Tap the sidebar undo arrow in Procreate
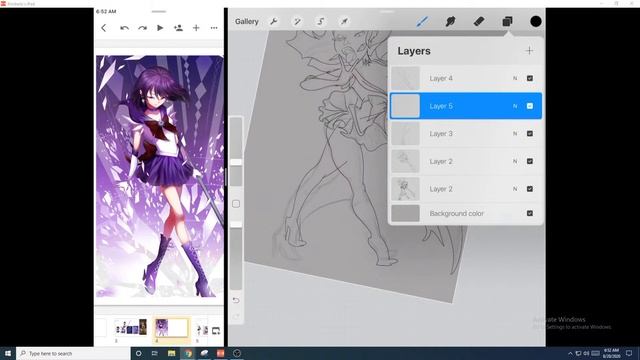 [x=236, y=300]
